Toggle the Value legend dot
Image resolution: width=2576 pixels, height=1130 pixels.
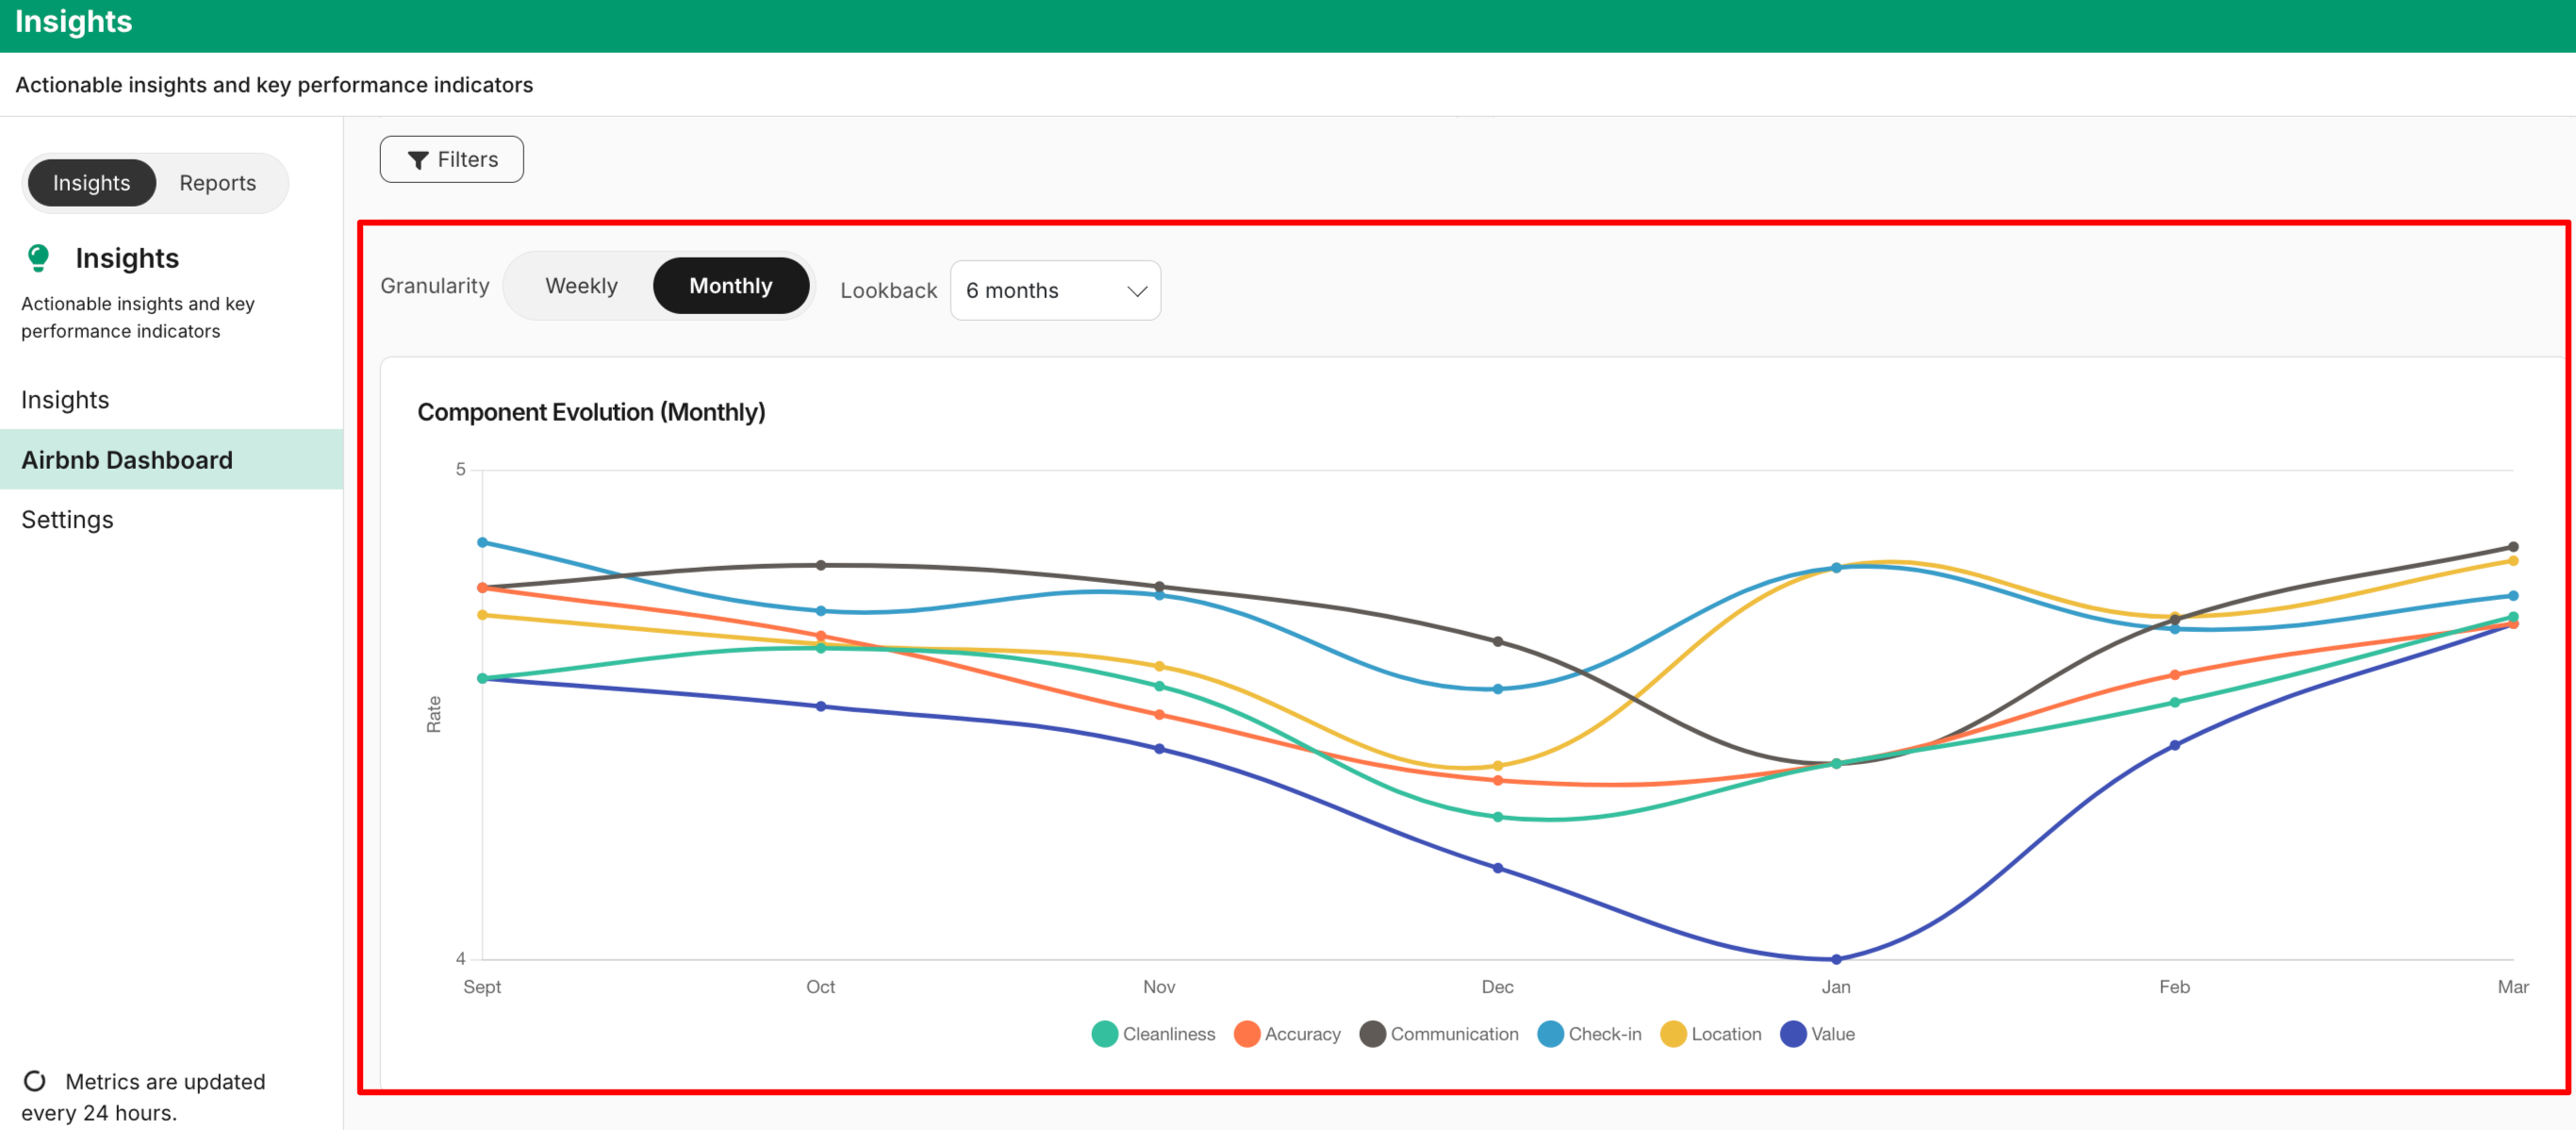[1793, 1034]
